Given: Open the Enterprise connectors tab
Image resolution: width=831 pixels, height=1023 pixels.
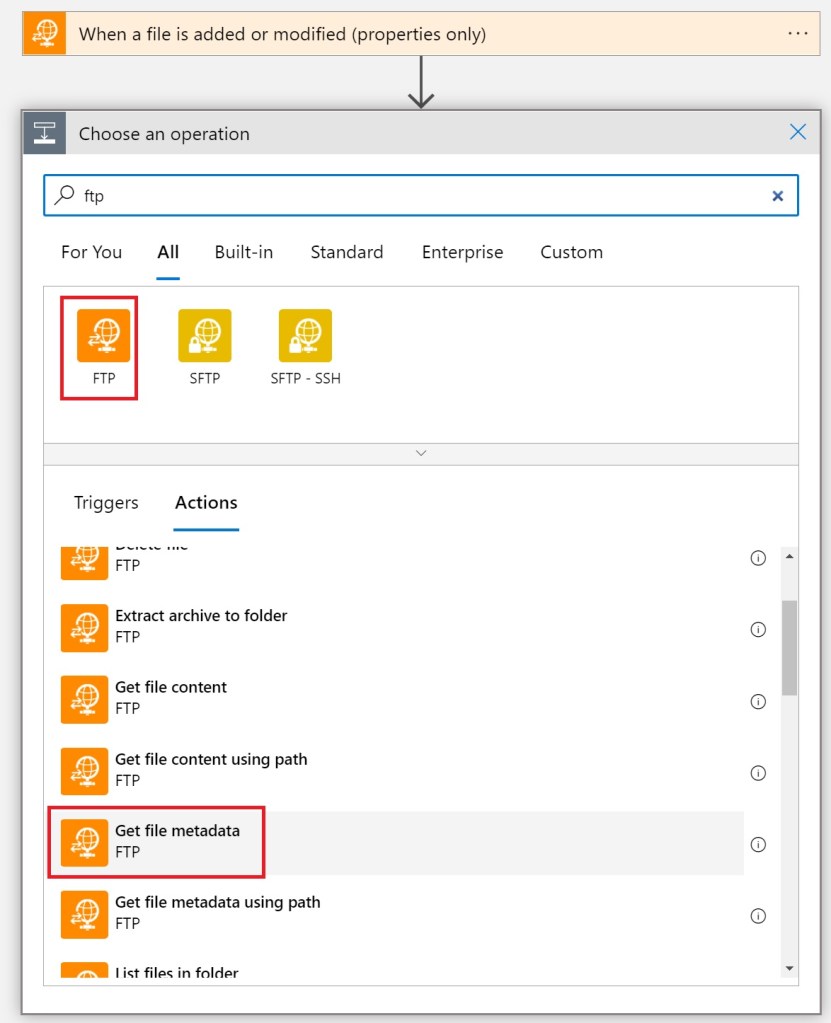Looking at the screenshot, I should point(462,252).
